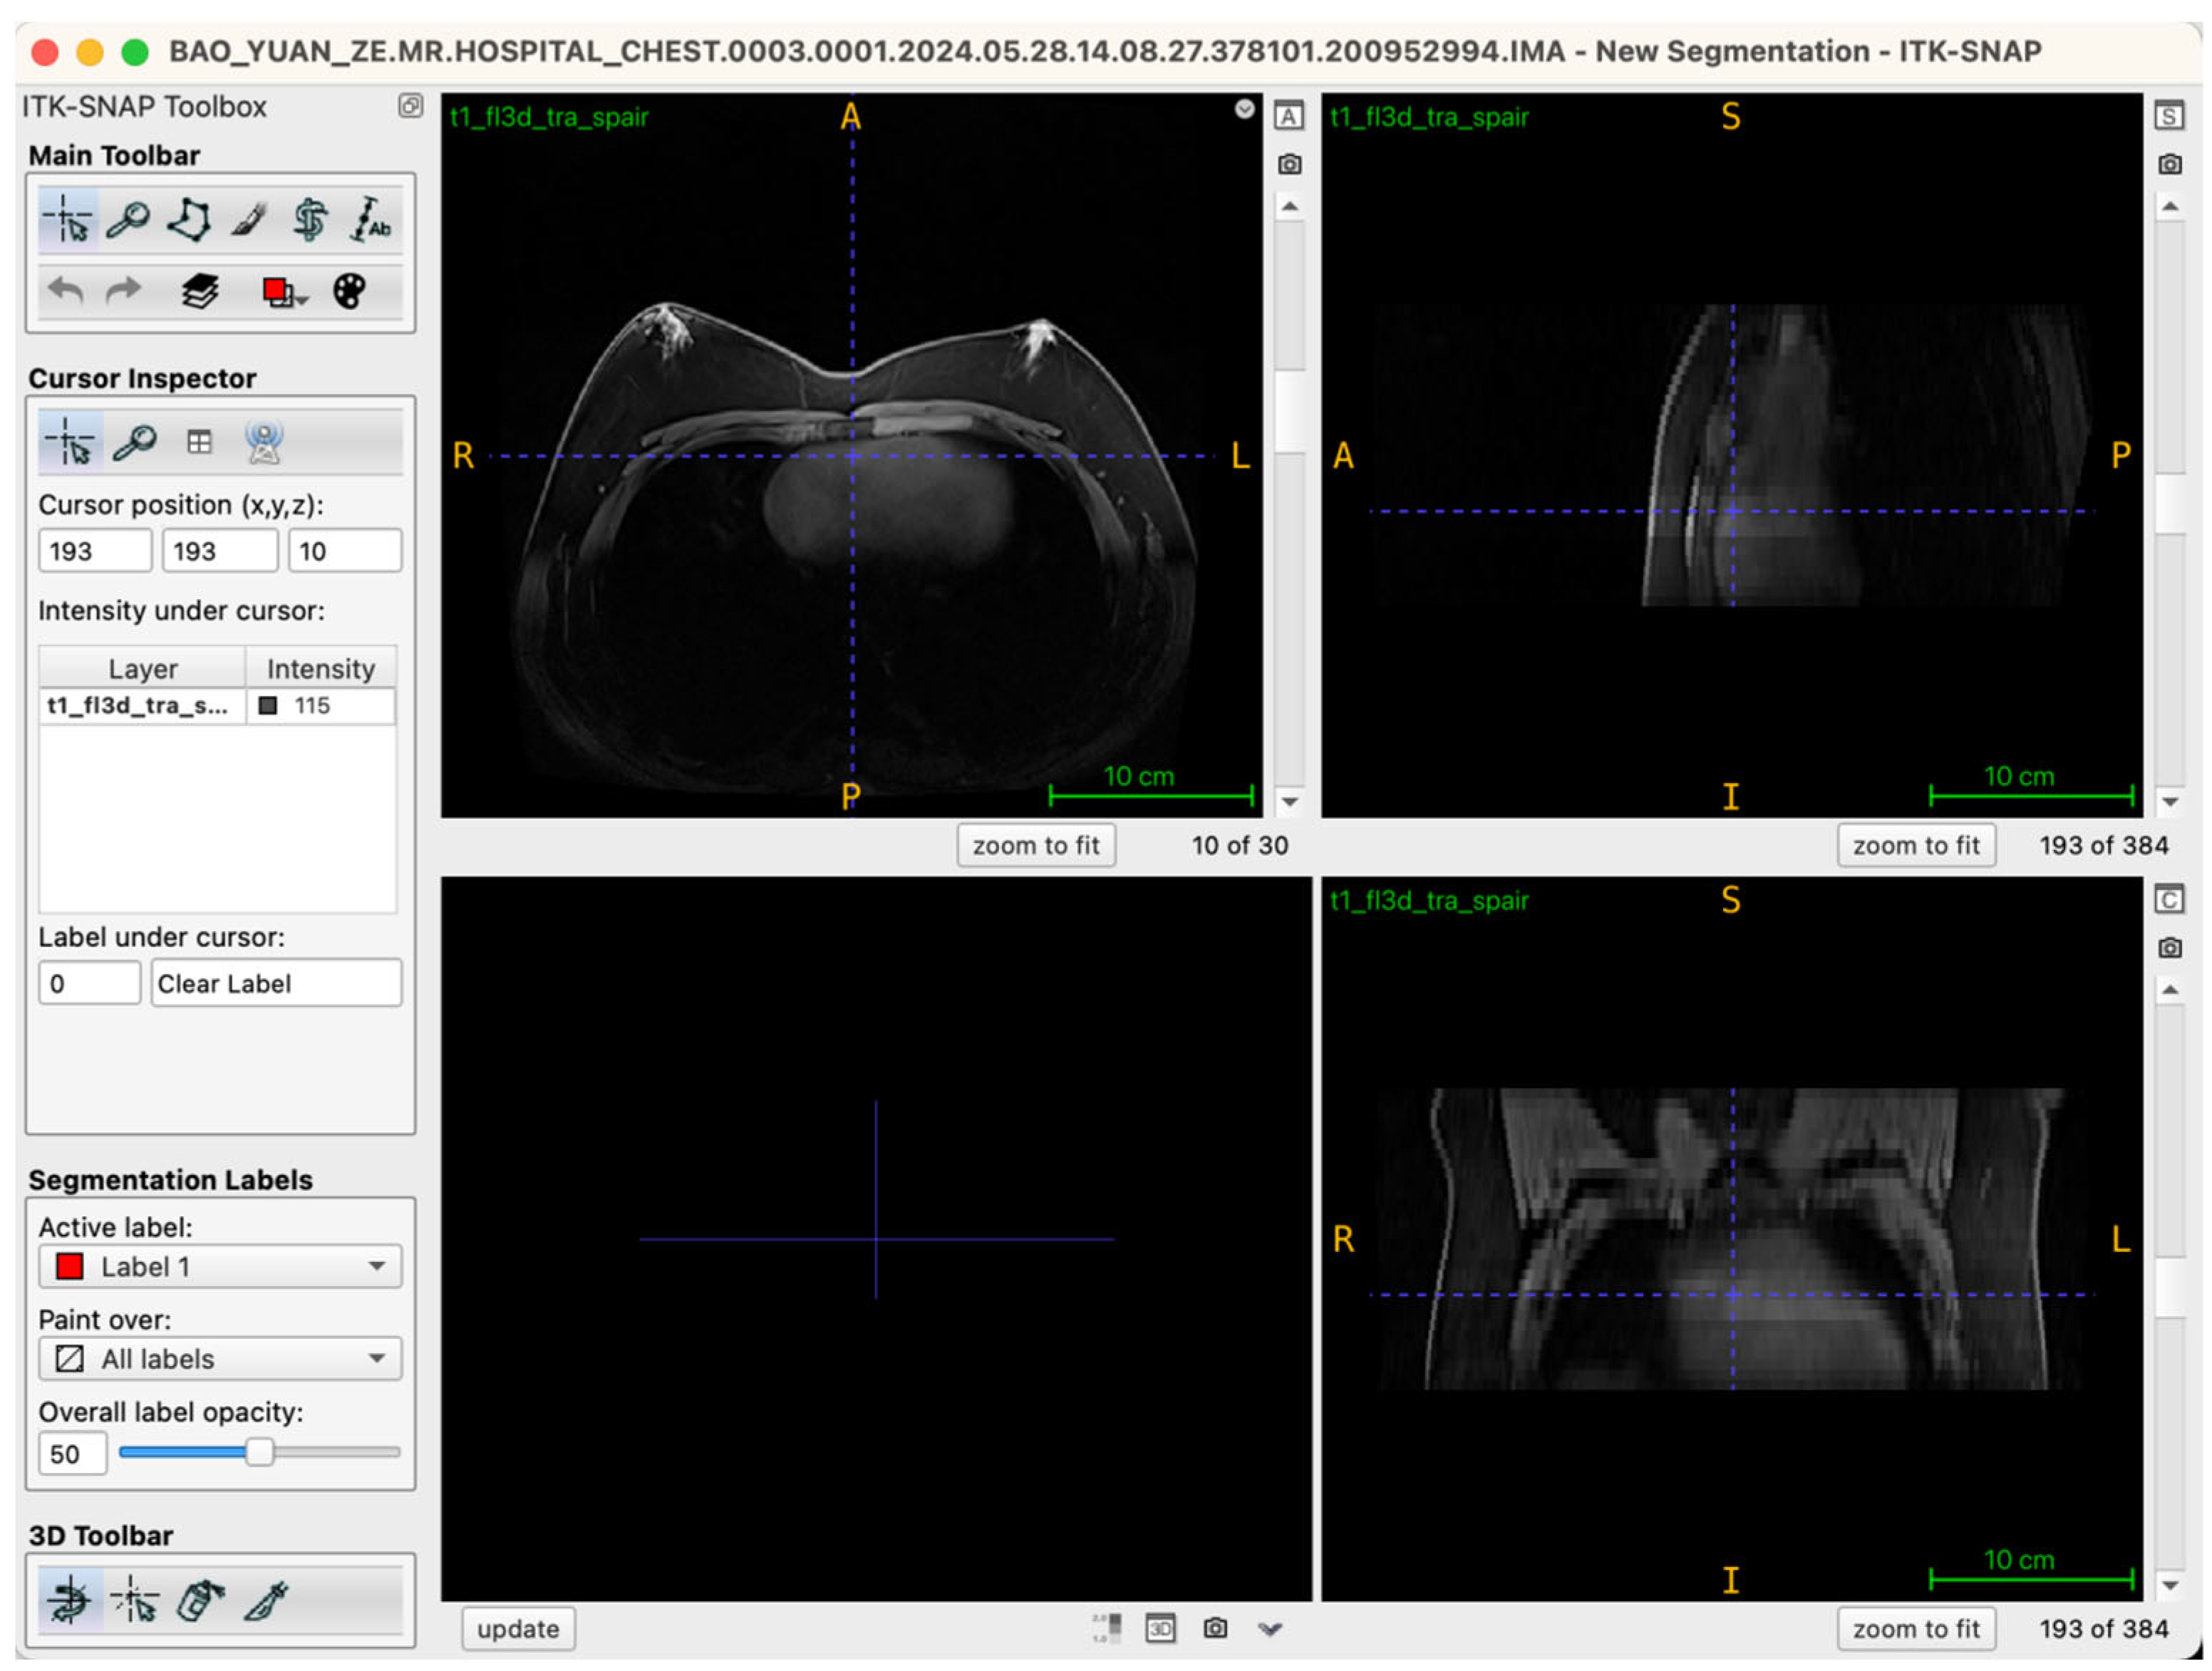The height and width of the screenshot is (1671, 2212).
Task: Activate the Snake active contour tool
Action: [x=310, y=219]
